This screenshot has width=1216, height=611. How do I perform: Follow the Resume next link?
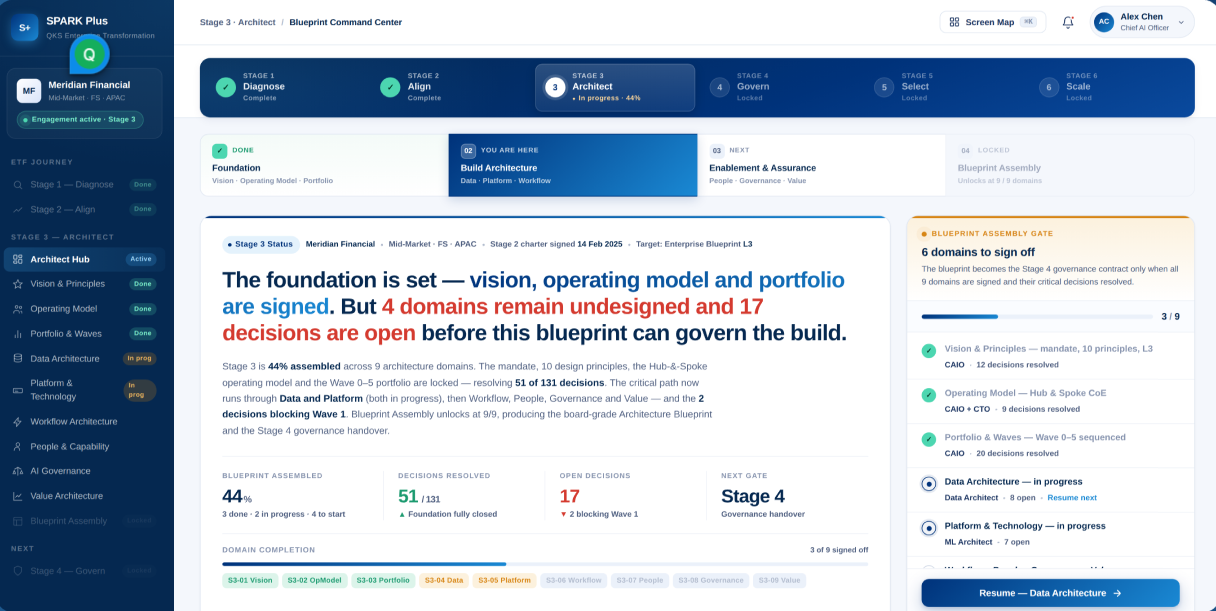click(1072, 497)
